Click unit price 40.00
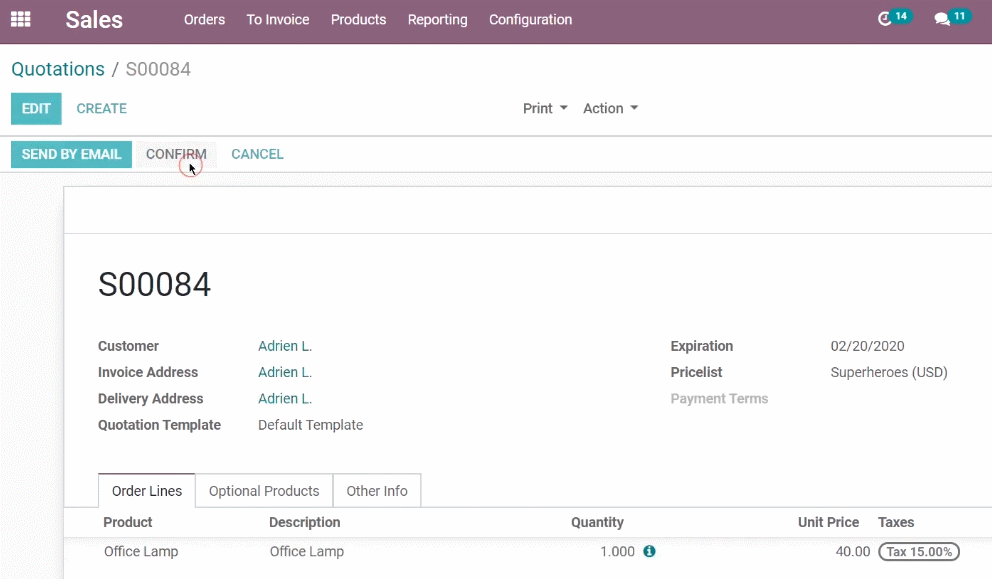The width and height of the screenshot is (992, 579). pyautogui.click(x=852, y=551)
